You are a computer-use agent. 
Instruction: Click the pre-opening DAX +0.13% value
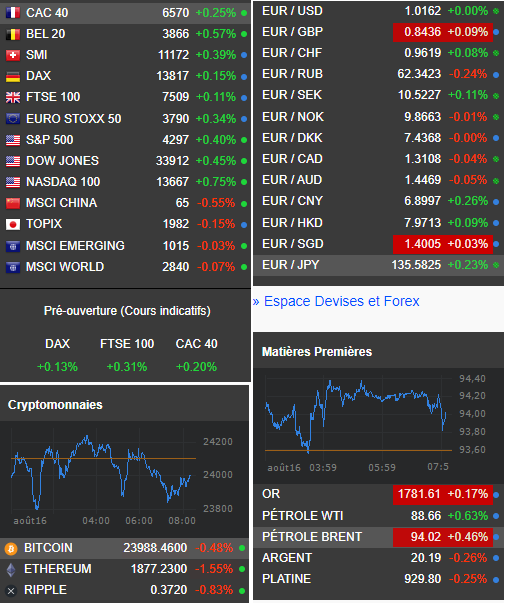[57, 367]
